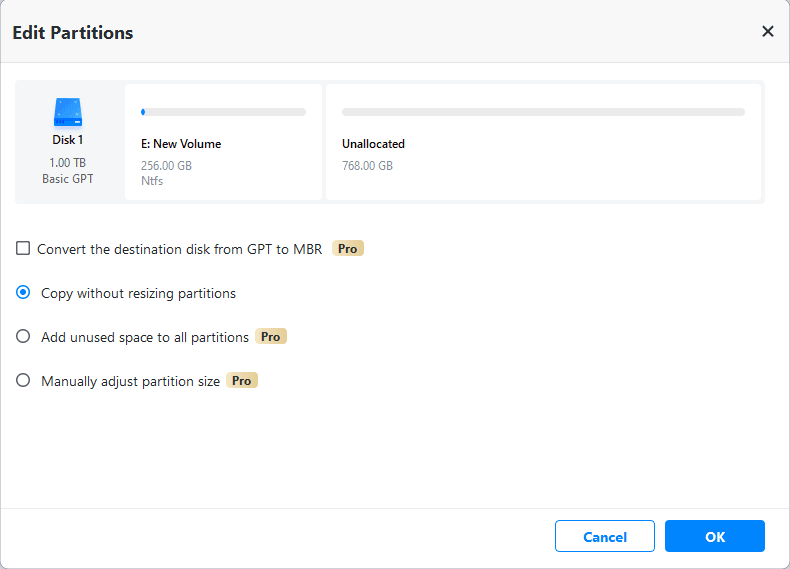The image size is (790, 569).
Task: Click the Basic GPT disk type text
Action: tap(67, 179)
